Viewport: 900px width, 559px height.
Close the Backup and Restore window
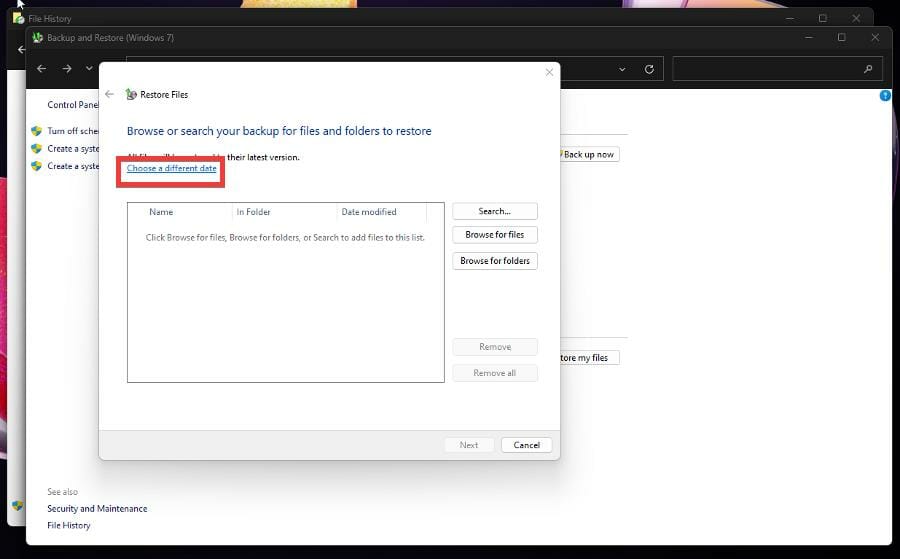click(x=875, y=37)
